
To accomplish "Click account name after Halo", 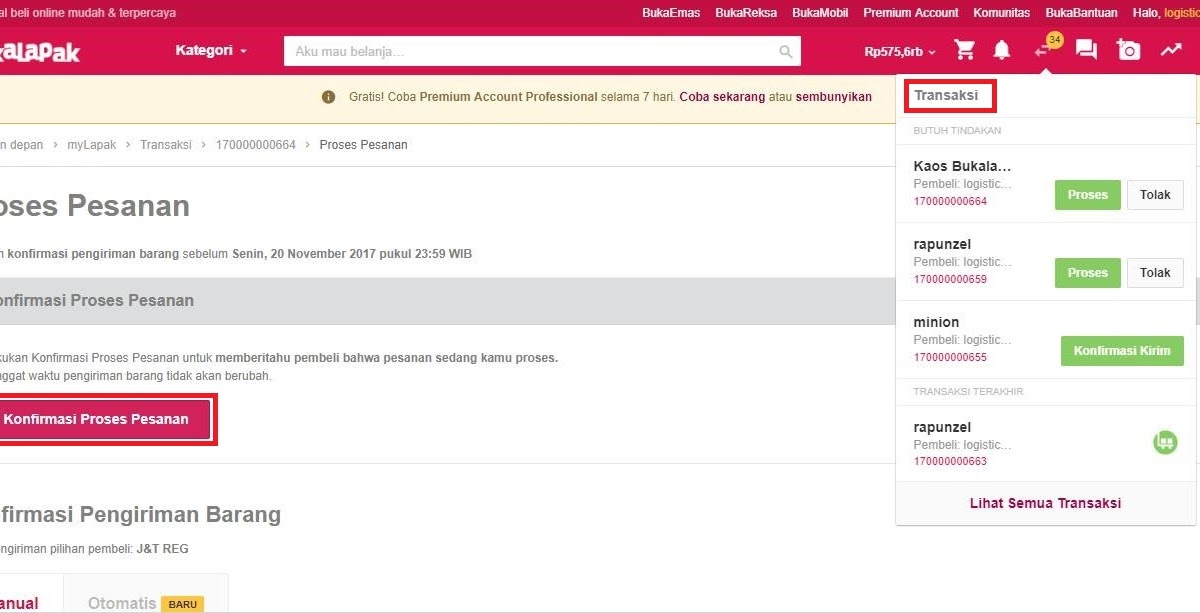I will 1182,13.
